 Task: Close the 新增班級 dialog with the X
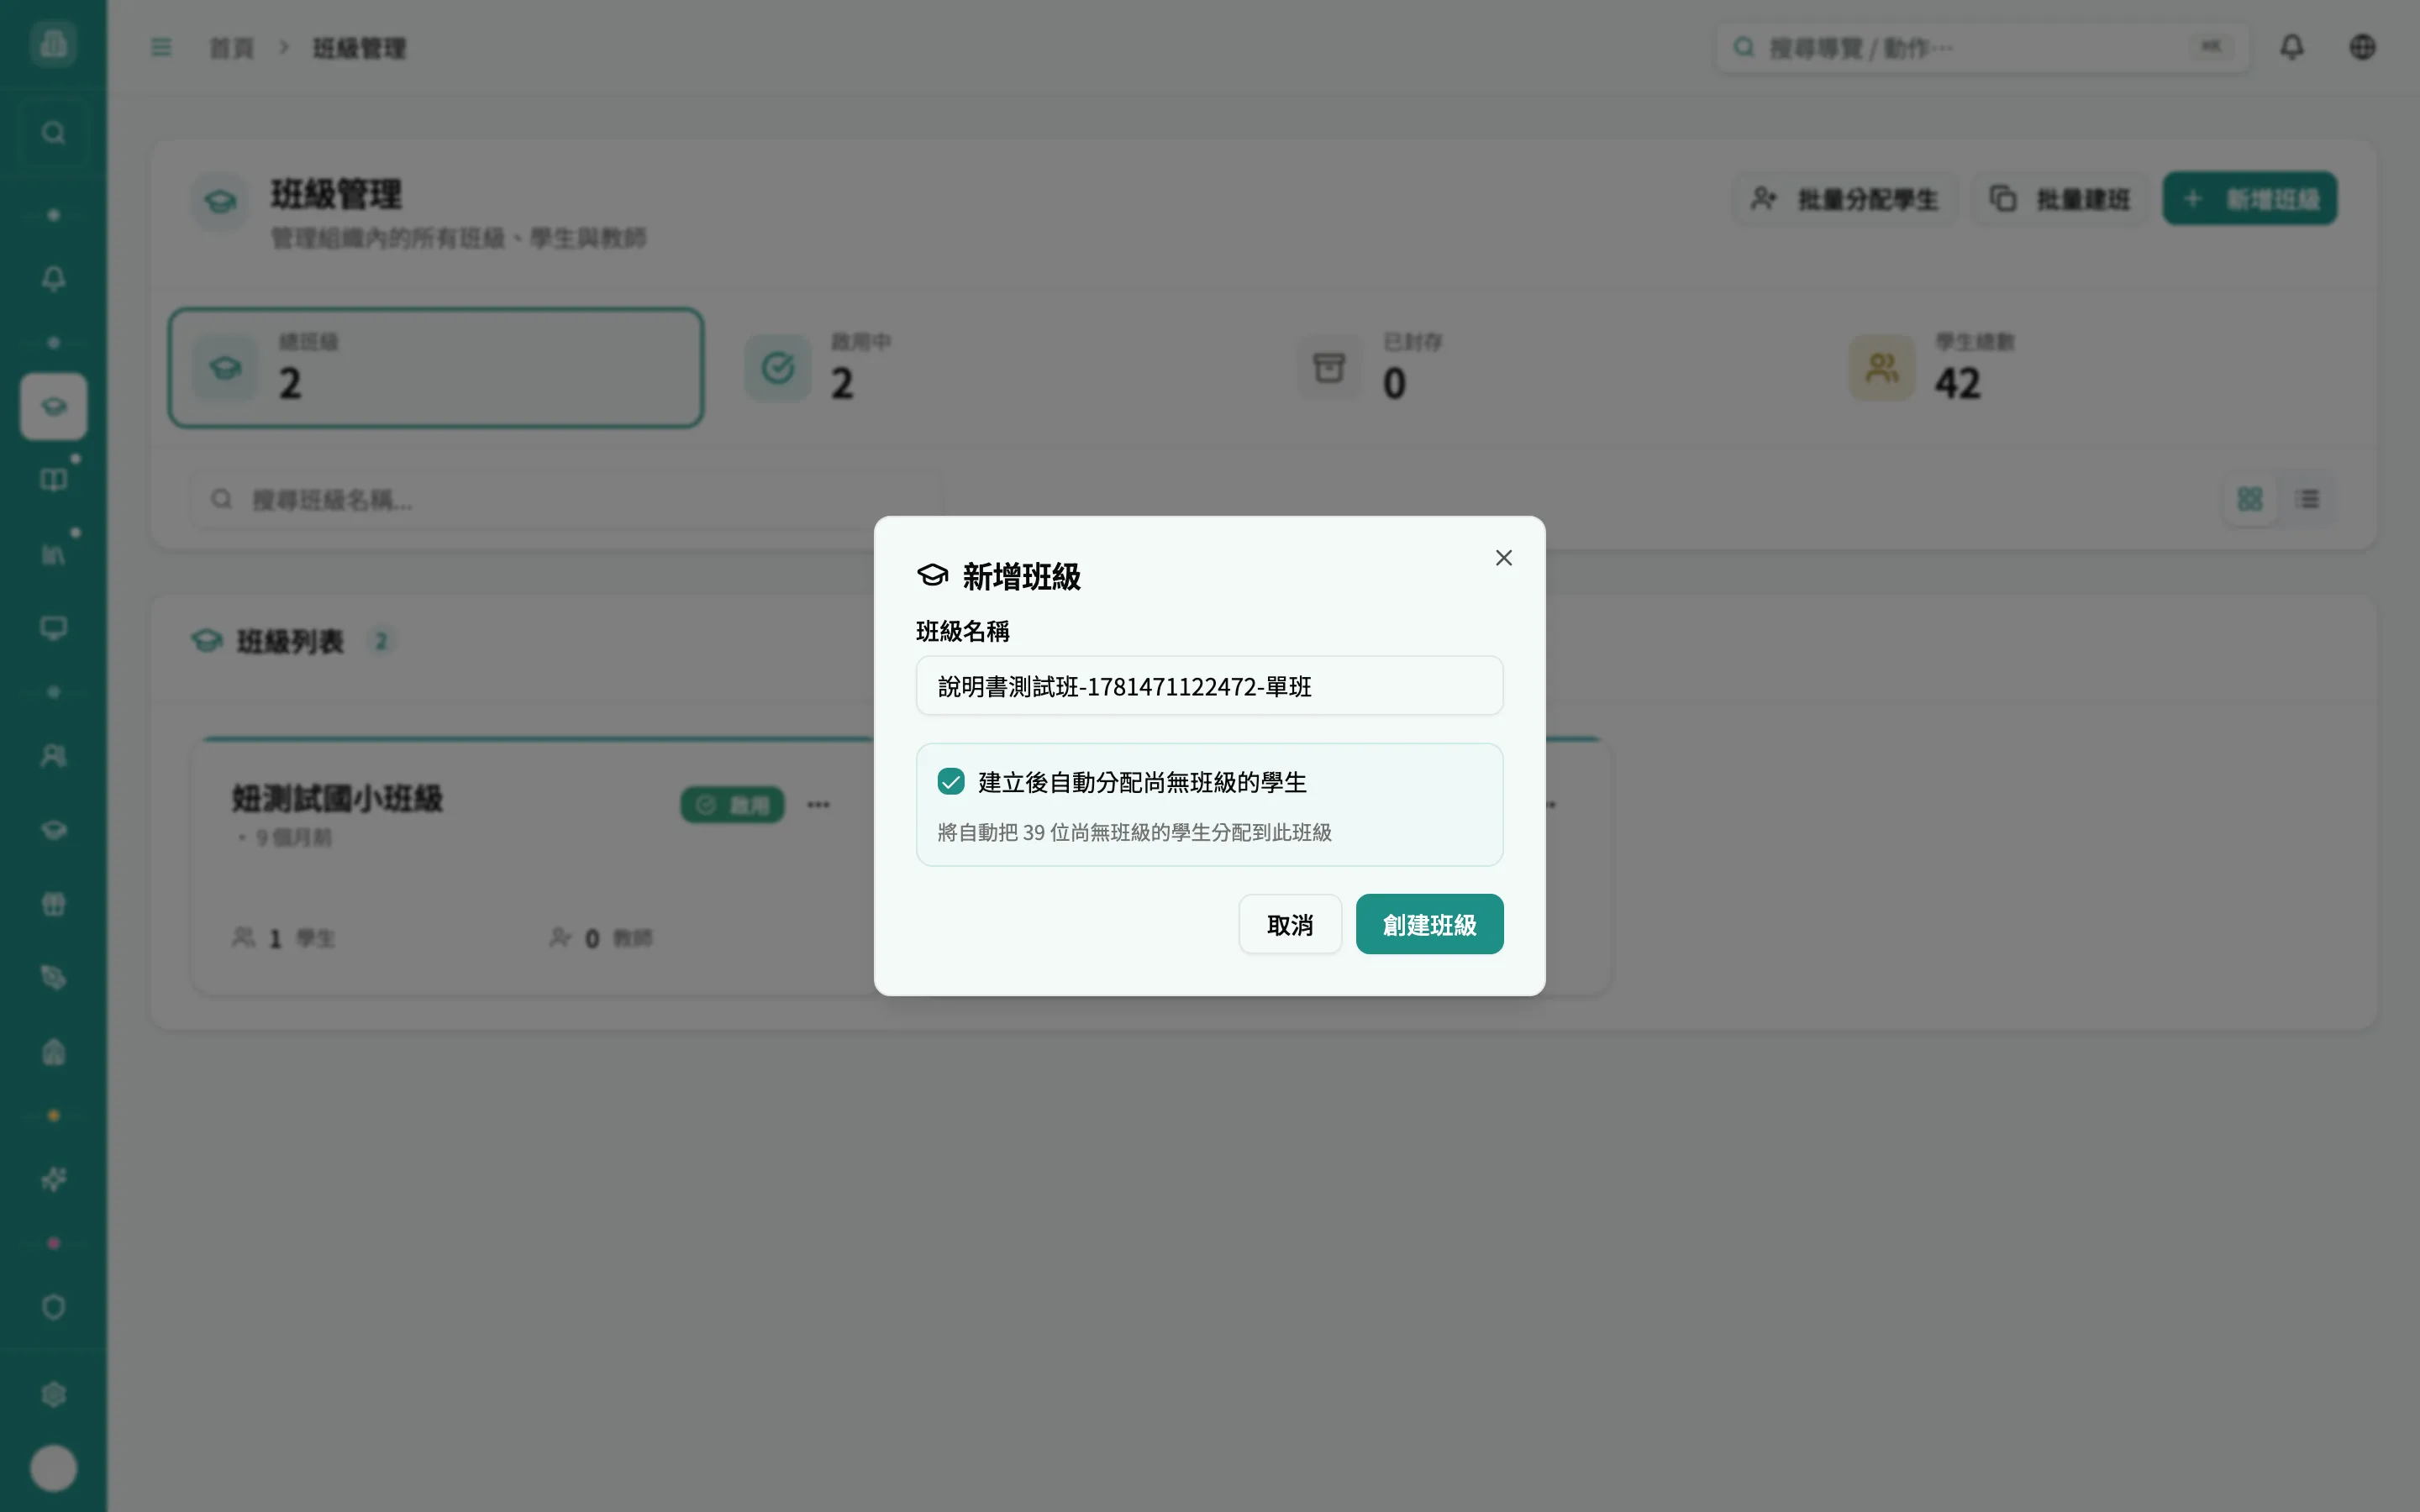(1503, 558)
